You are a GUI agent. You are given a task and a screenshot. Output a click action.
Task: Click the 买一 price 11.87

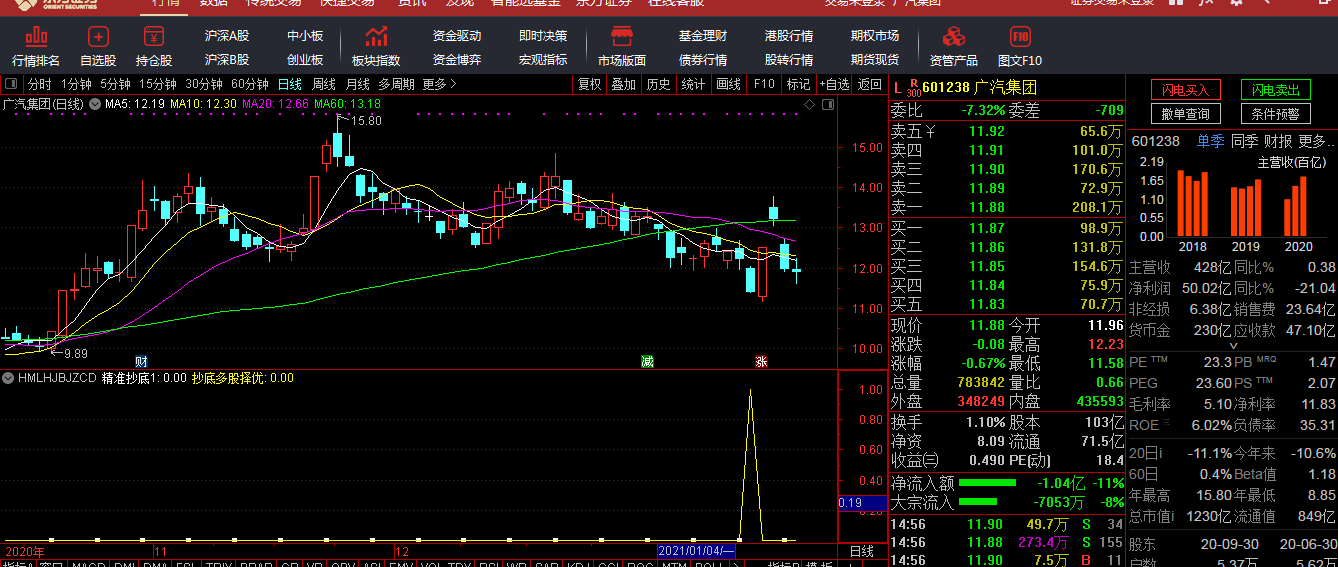point(987,229)
